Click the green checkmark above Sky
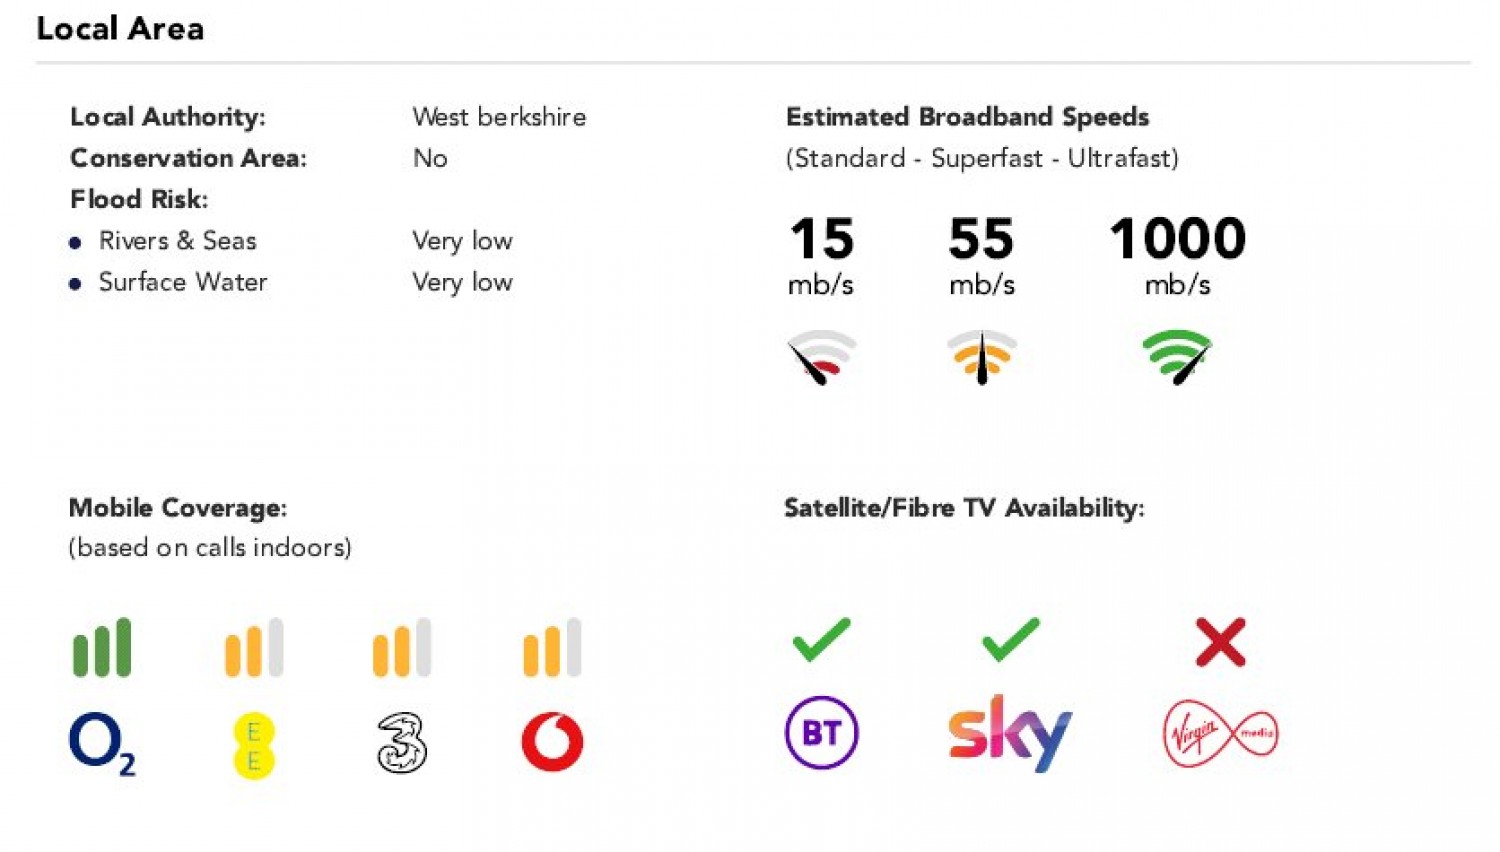 pos(1011,640)
